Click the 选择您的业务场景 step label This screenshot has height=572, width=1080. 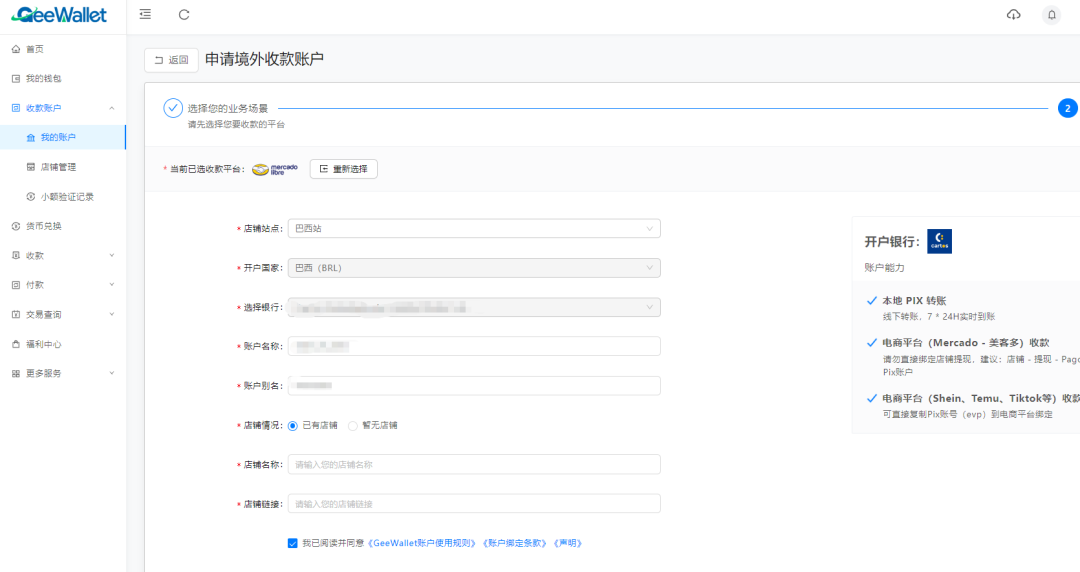tap(227, 108)
